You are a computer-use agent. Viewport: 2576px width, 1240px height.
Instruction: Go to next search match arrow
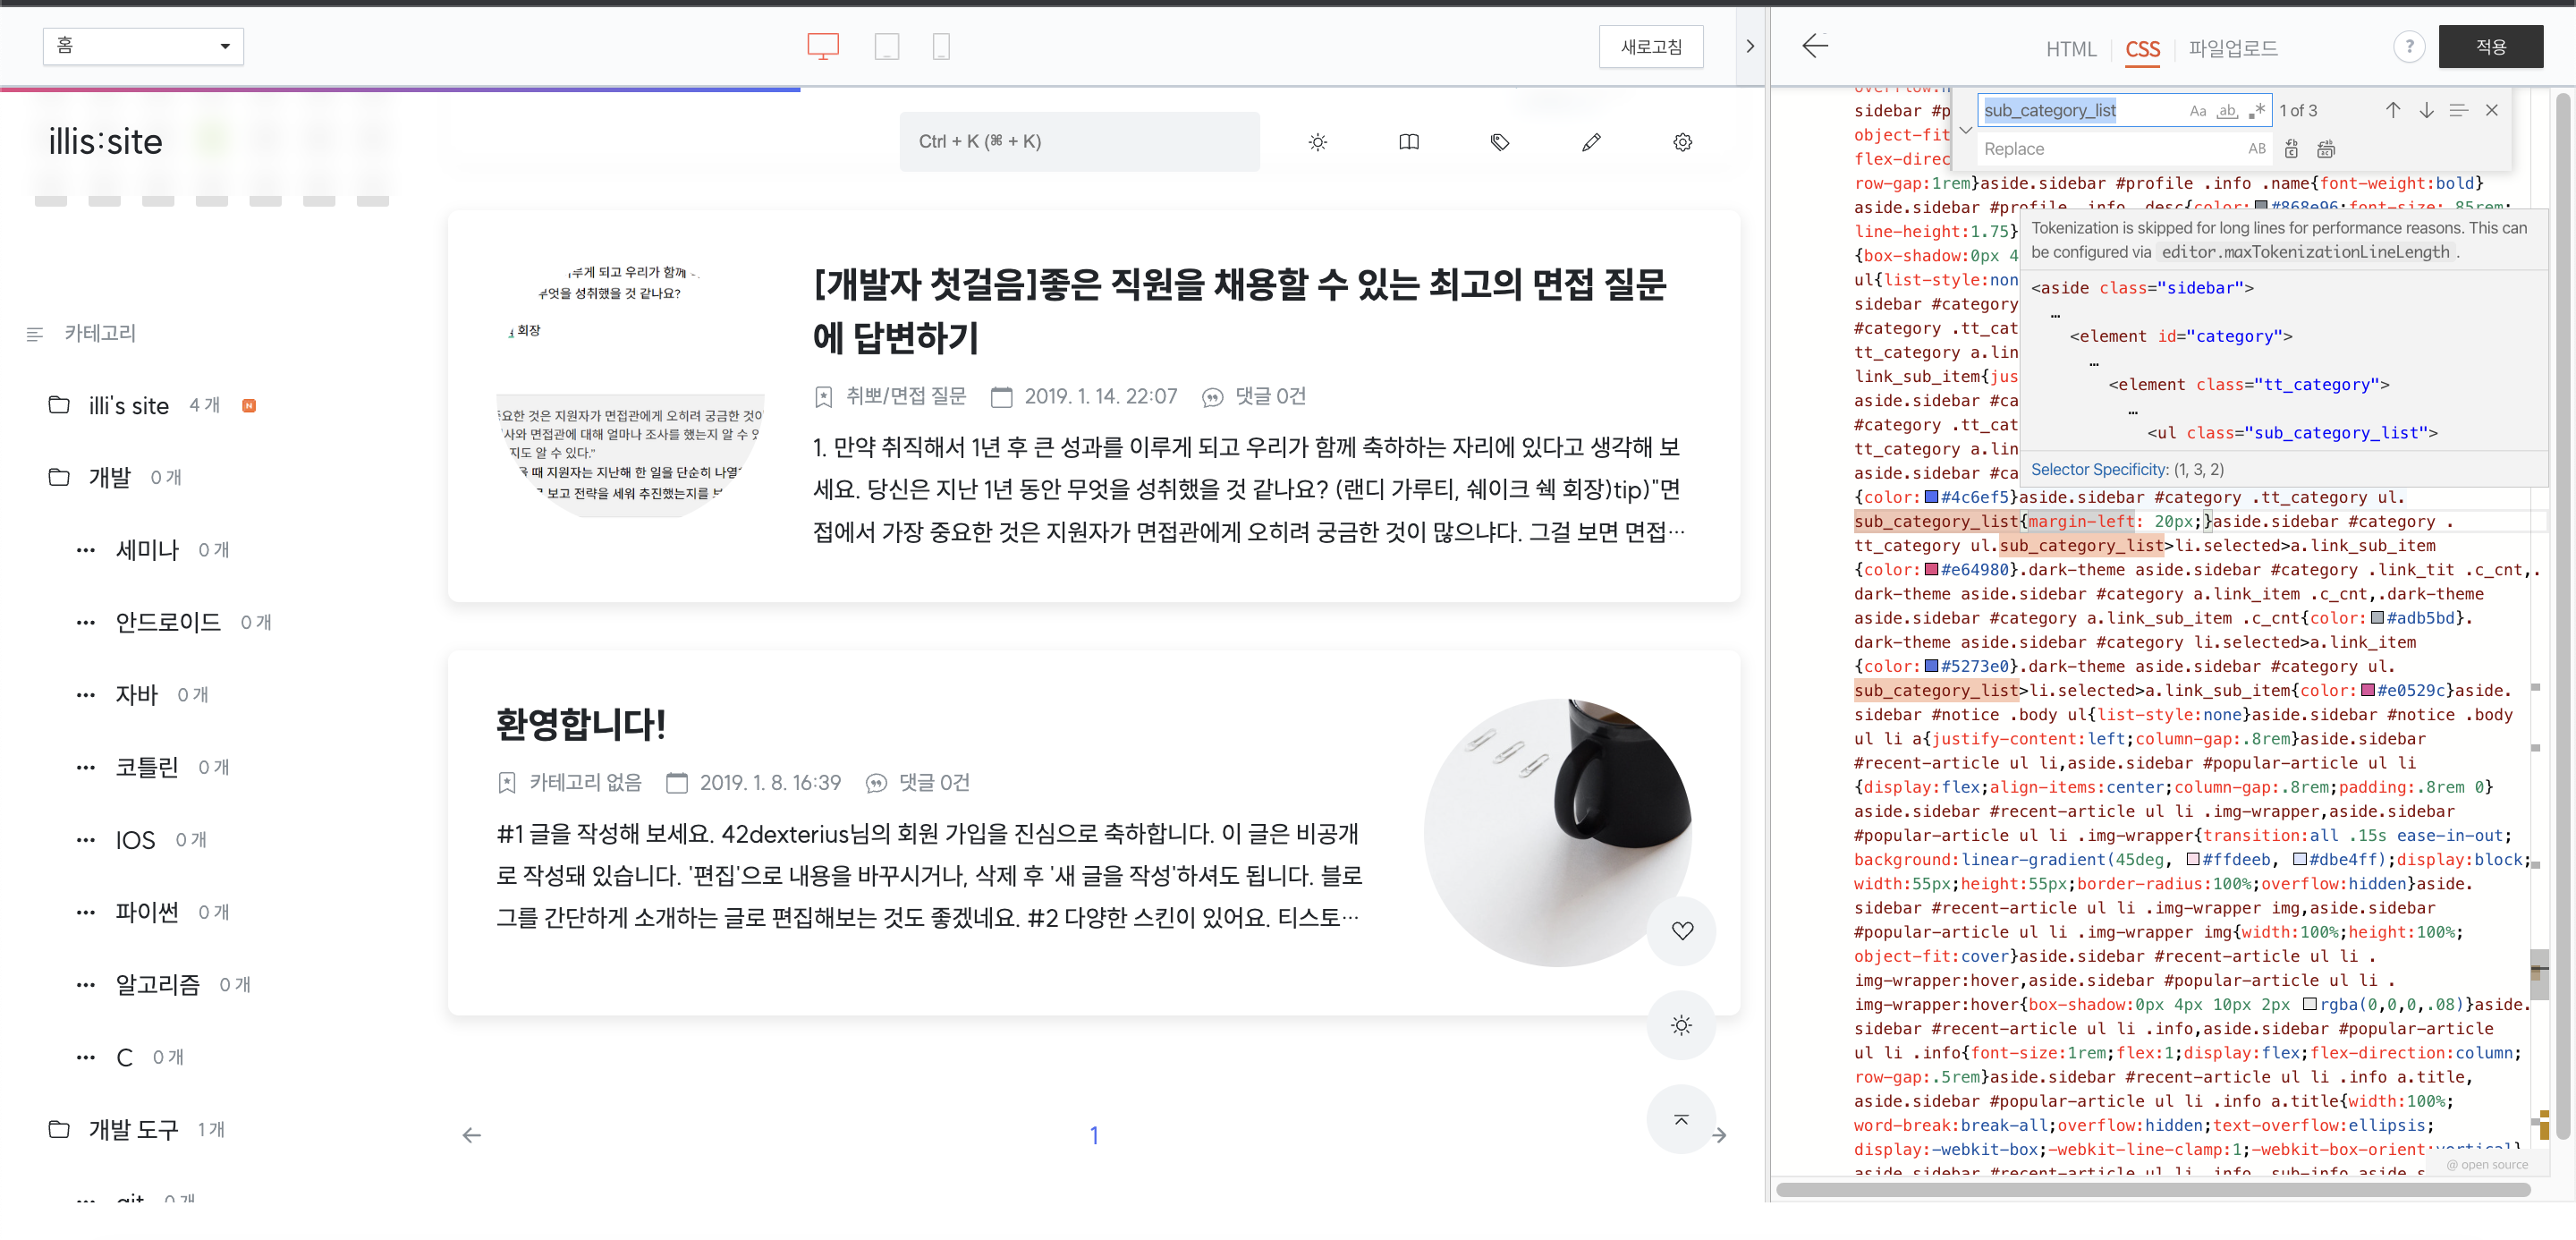tap(2426, 111)
